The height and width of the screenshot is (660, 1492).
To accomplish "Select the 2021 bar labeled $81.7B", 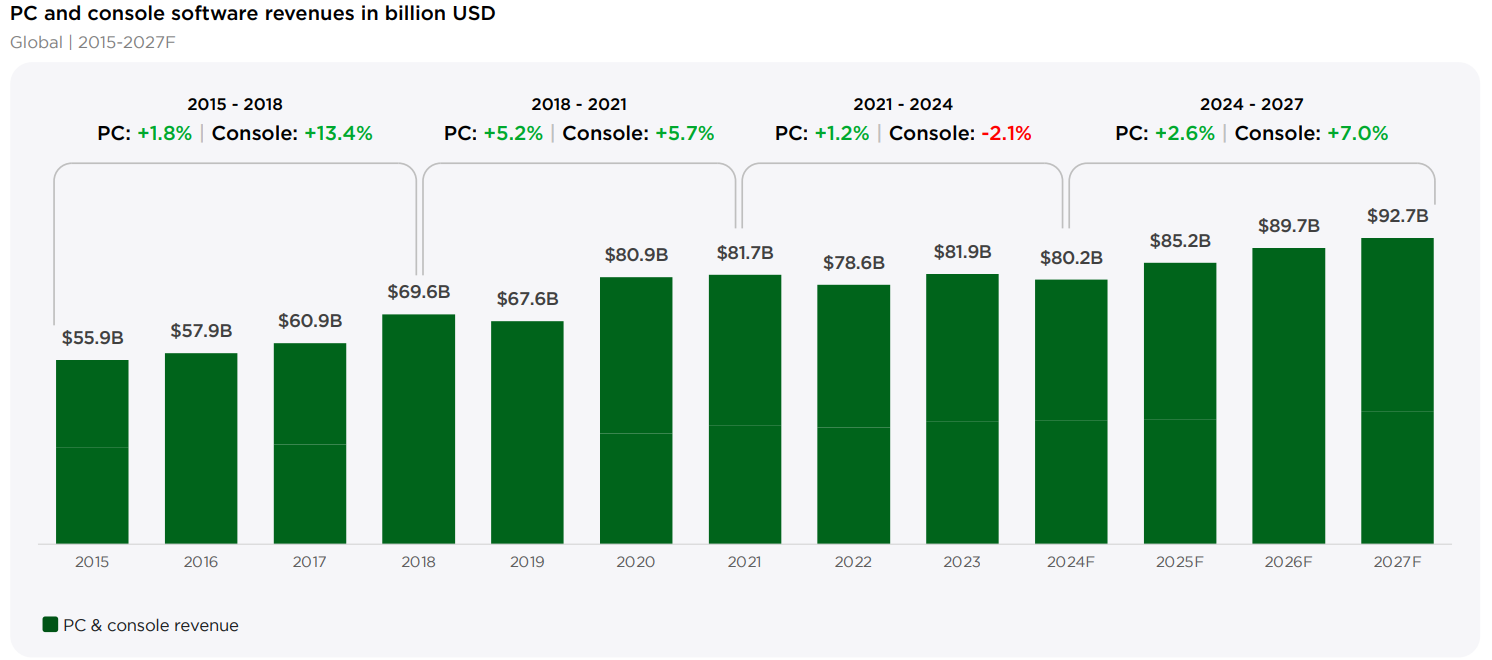I will [745, 409].
